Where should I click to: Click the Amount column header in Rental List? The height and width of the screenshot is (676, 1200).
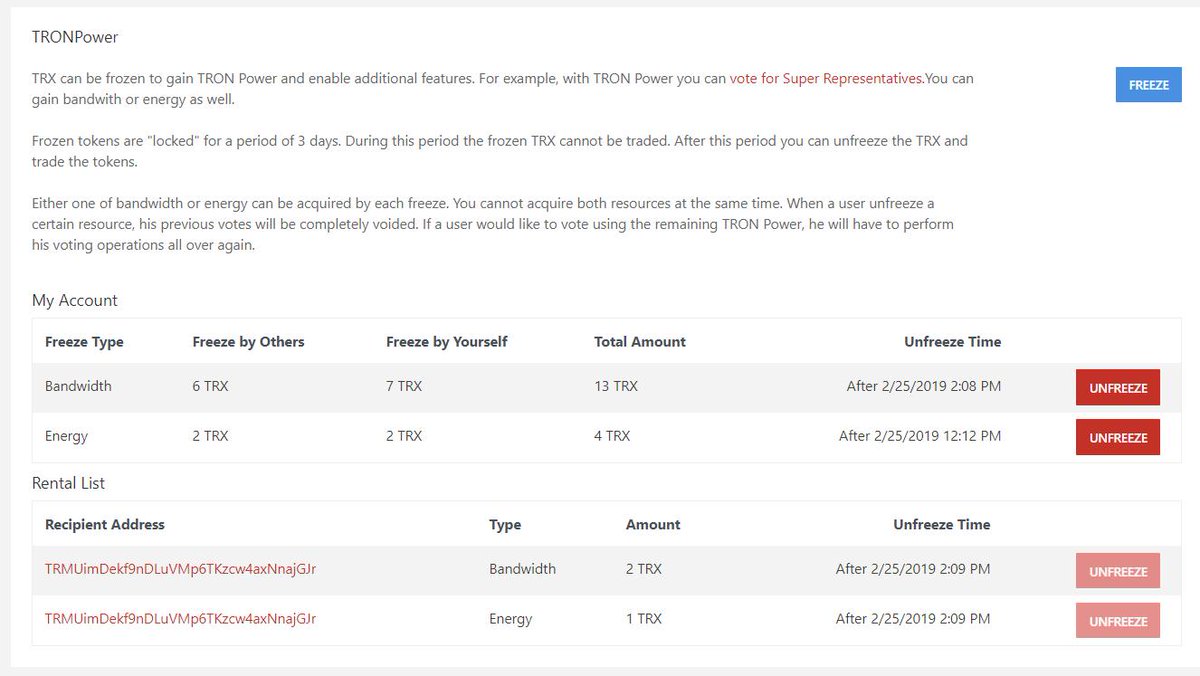653,524
